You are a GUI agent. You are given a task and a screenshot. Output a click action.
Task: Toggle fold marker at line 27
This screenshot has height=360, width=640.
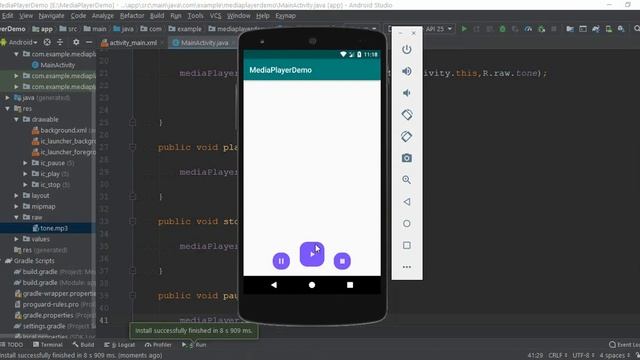coord(132,147)
